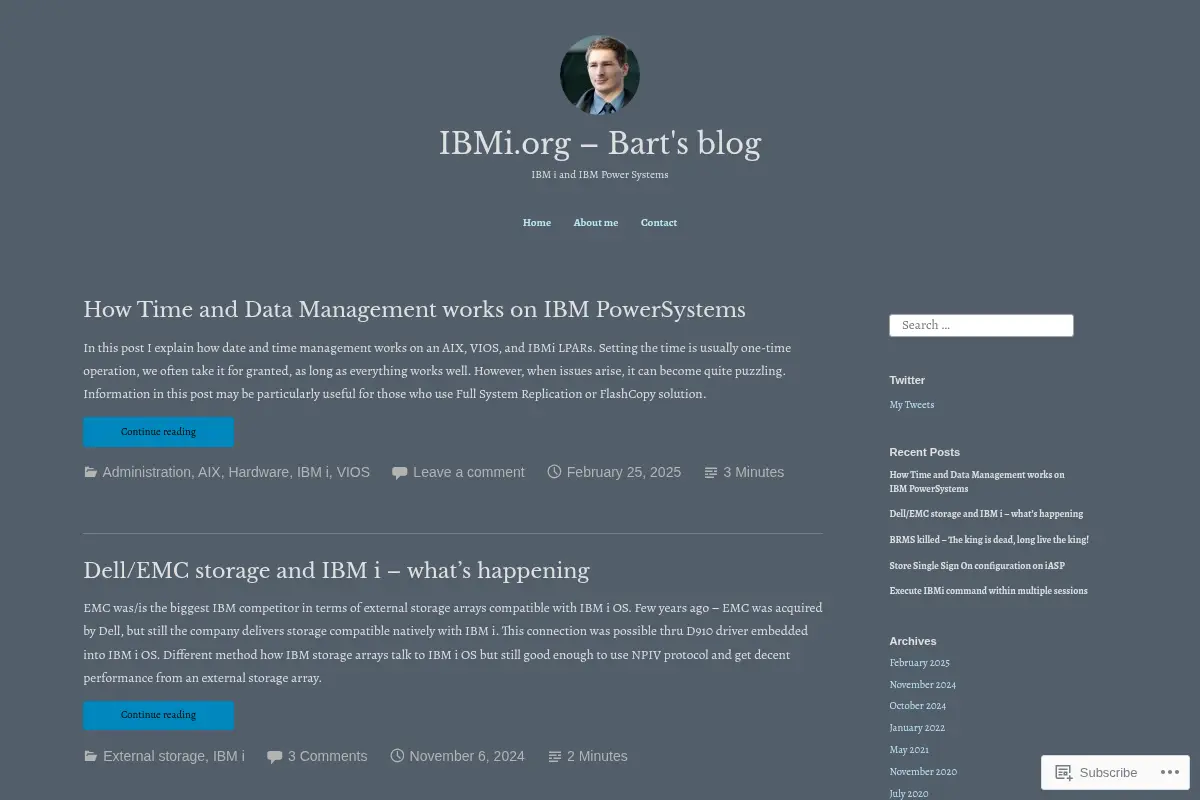Click the Recent Posts widget heading

pos(924,452)
